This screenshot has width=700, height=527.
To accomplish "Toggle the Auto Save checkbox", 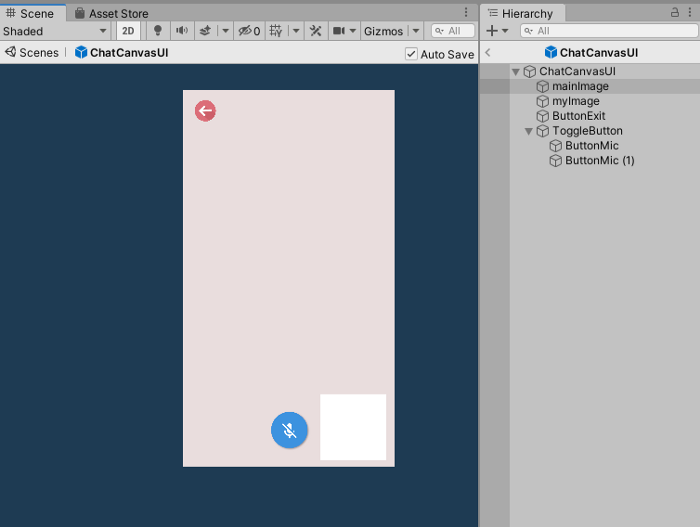I will [411, 54].
